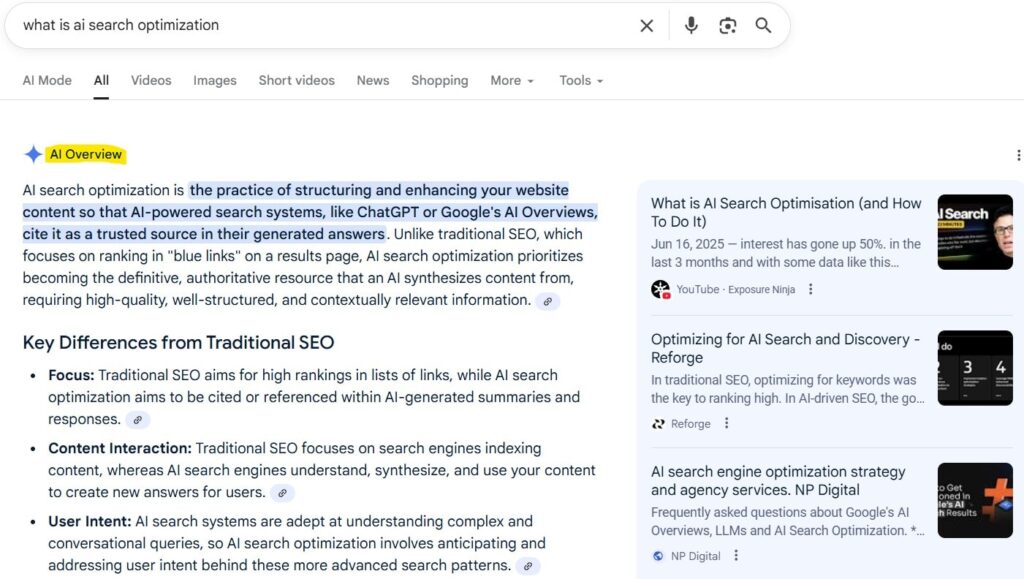This screenshot has width=1024, height=579.
Task: Click source link icon after User Intent bullet
Action: click(x=527, y=566)
